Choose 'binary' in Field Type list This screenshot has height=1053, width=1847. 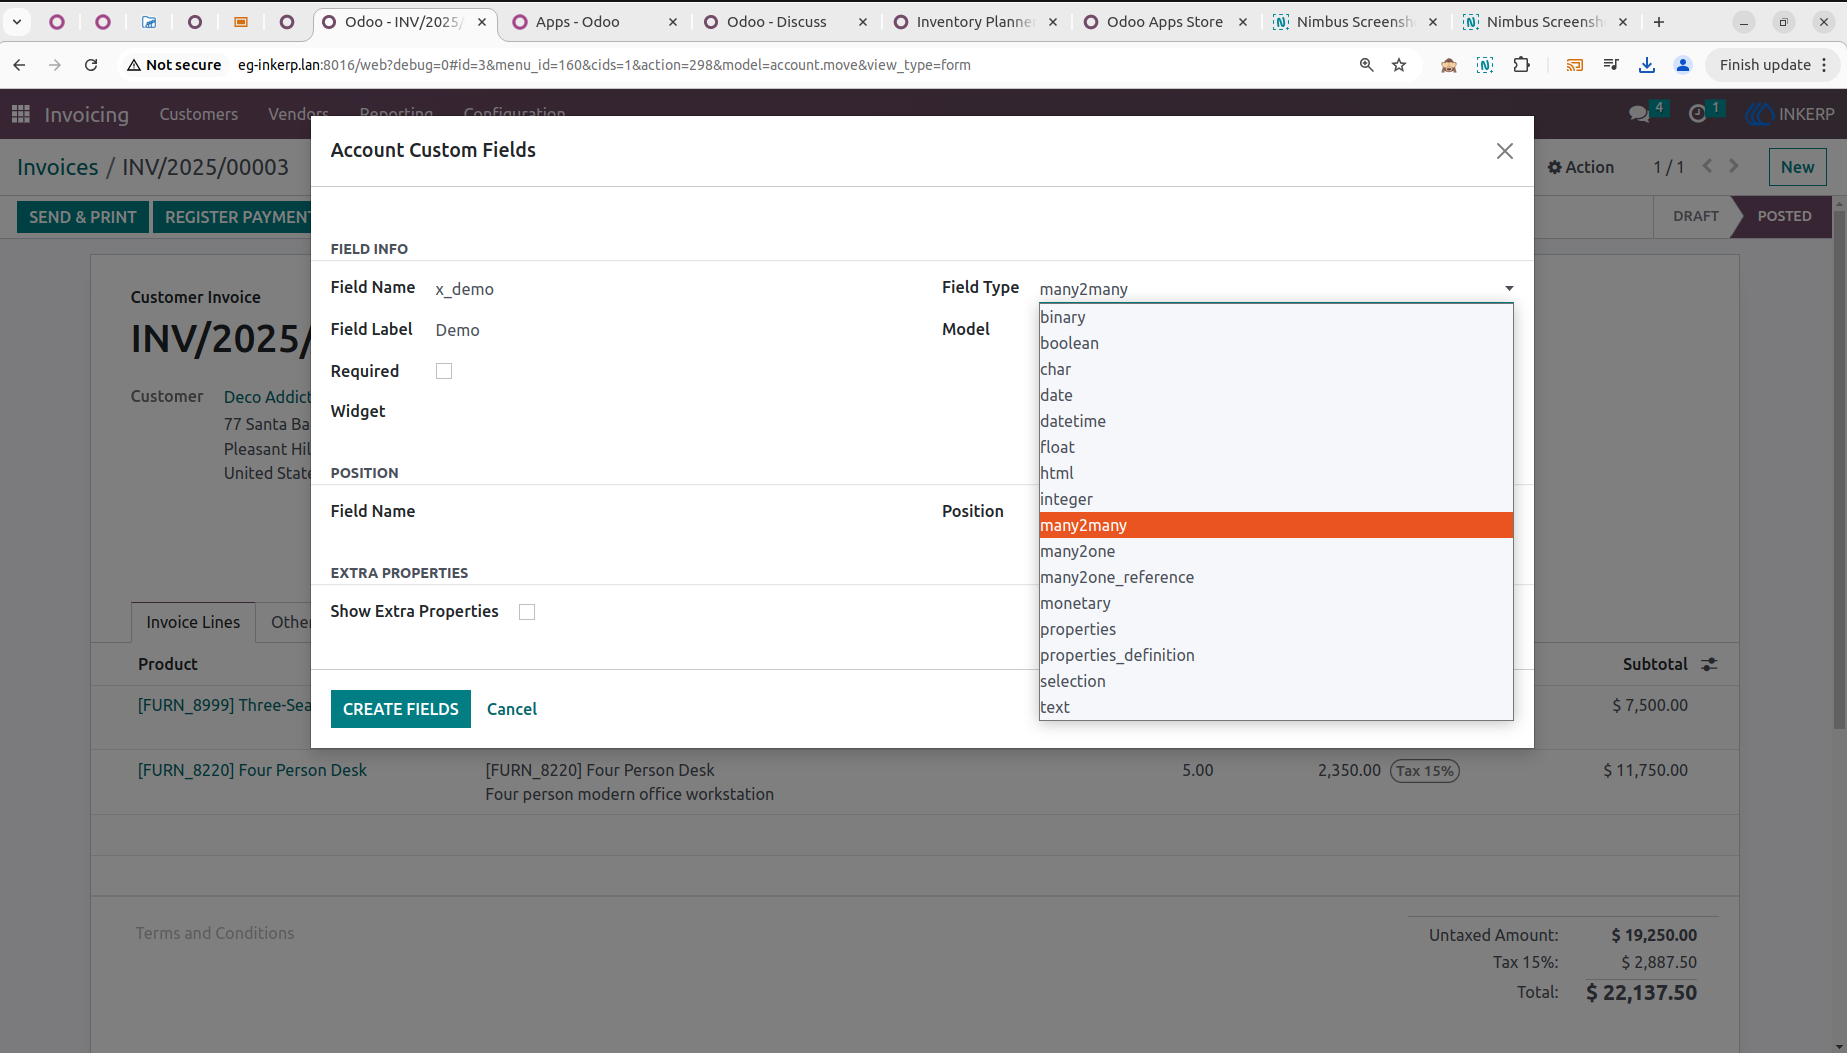[1276, 317]
